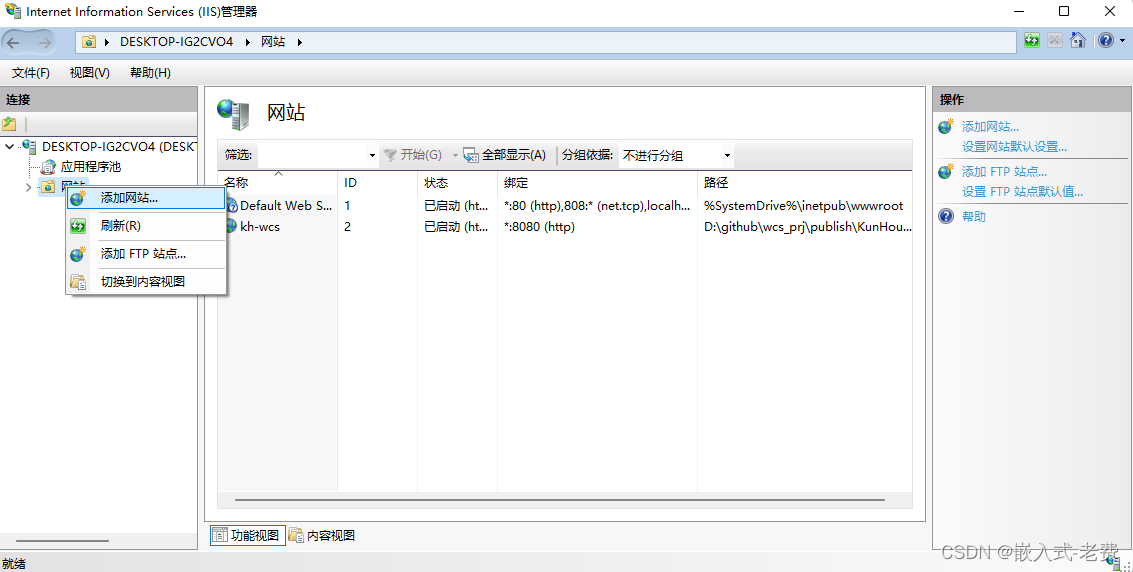The image size is (1133, 572).
Task: Open address bar root dropdown arrow
Action: pos(107,42)
